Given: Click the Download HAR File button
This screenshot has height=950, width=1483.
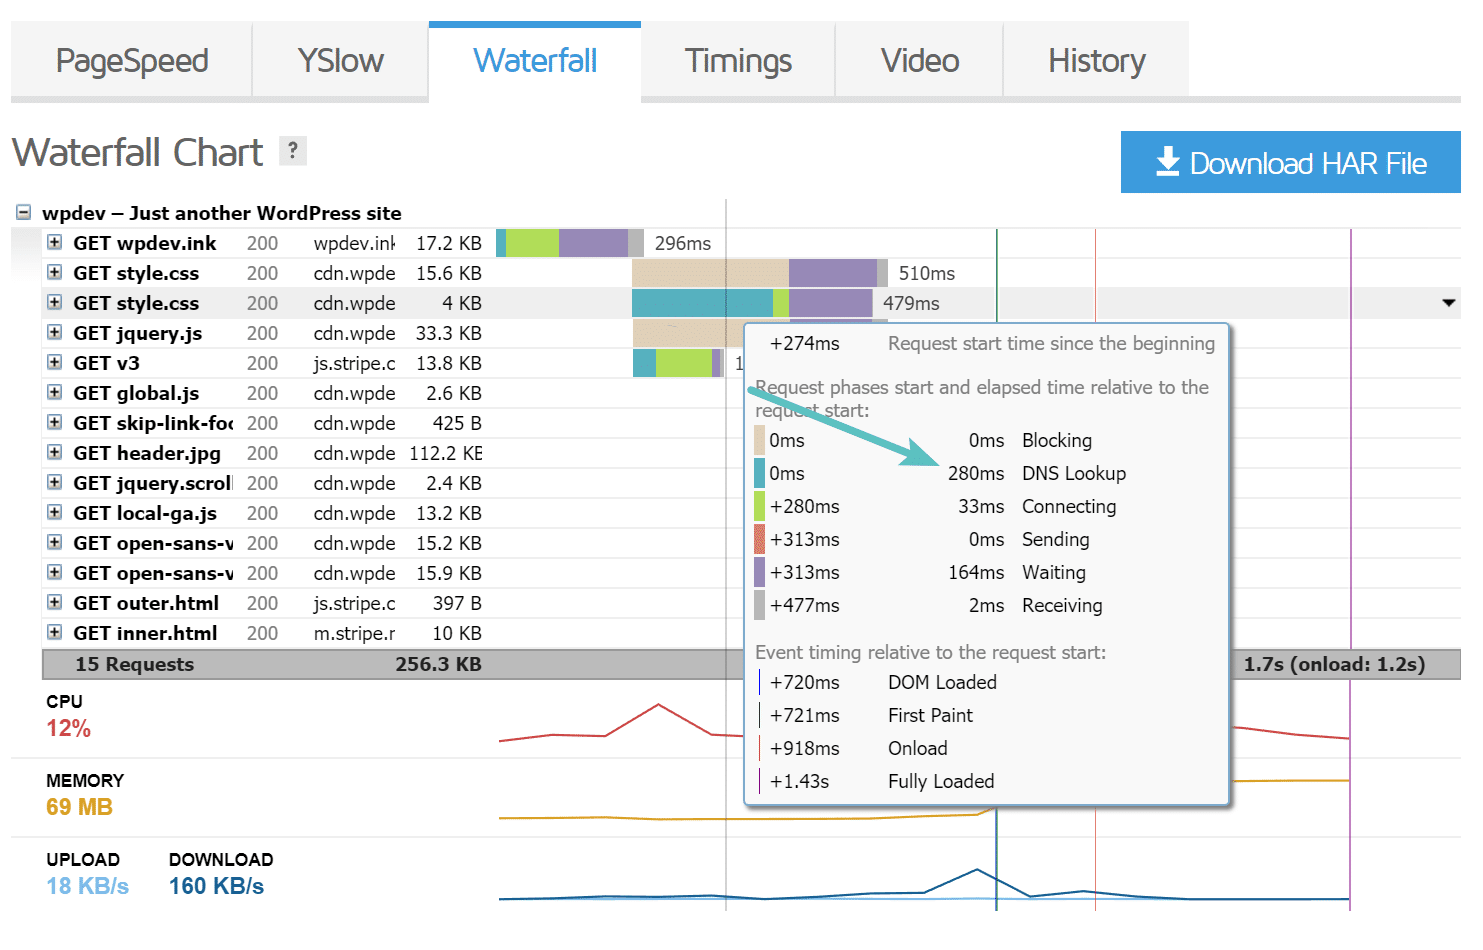Looking at the screenshot, I should coord(1290,162).
